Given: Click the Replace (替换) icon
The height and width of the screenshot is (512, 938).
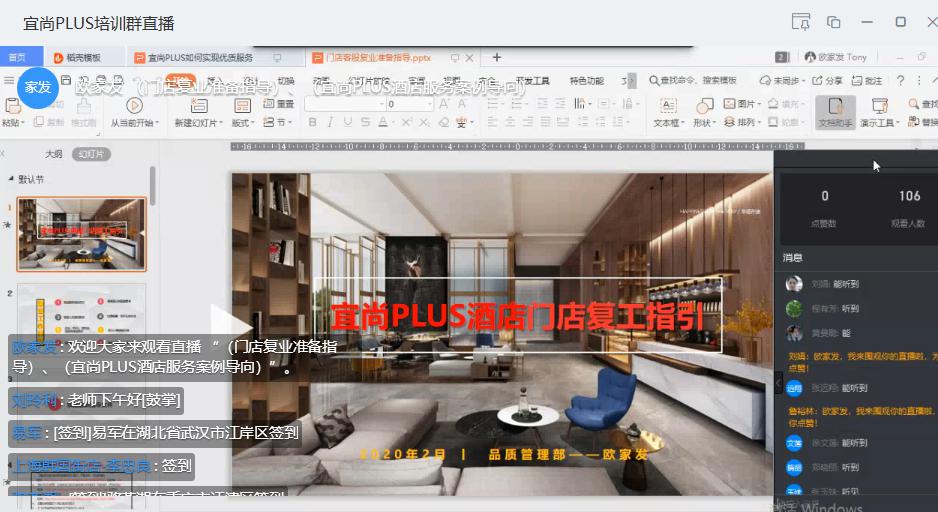Looking at the screenshot, I should click(913, 121).
